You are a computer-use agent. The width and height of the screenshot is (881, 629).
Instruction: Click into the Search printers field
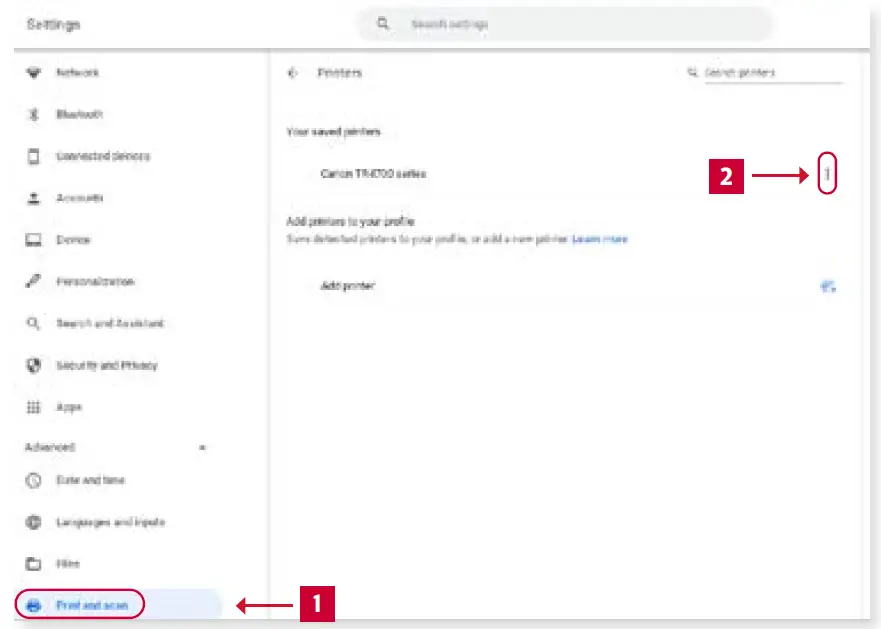[x=773, y=73]
